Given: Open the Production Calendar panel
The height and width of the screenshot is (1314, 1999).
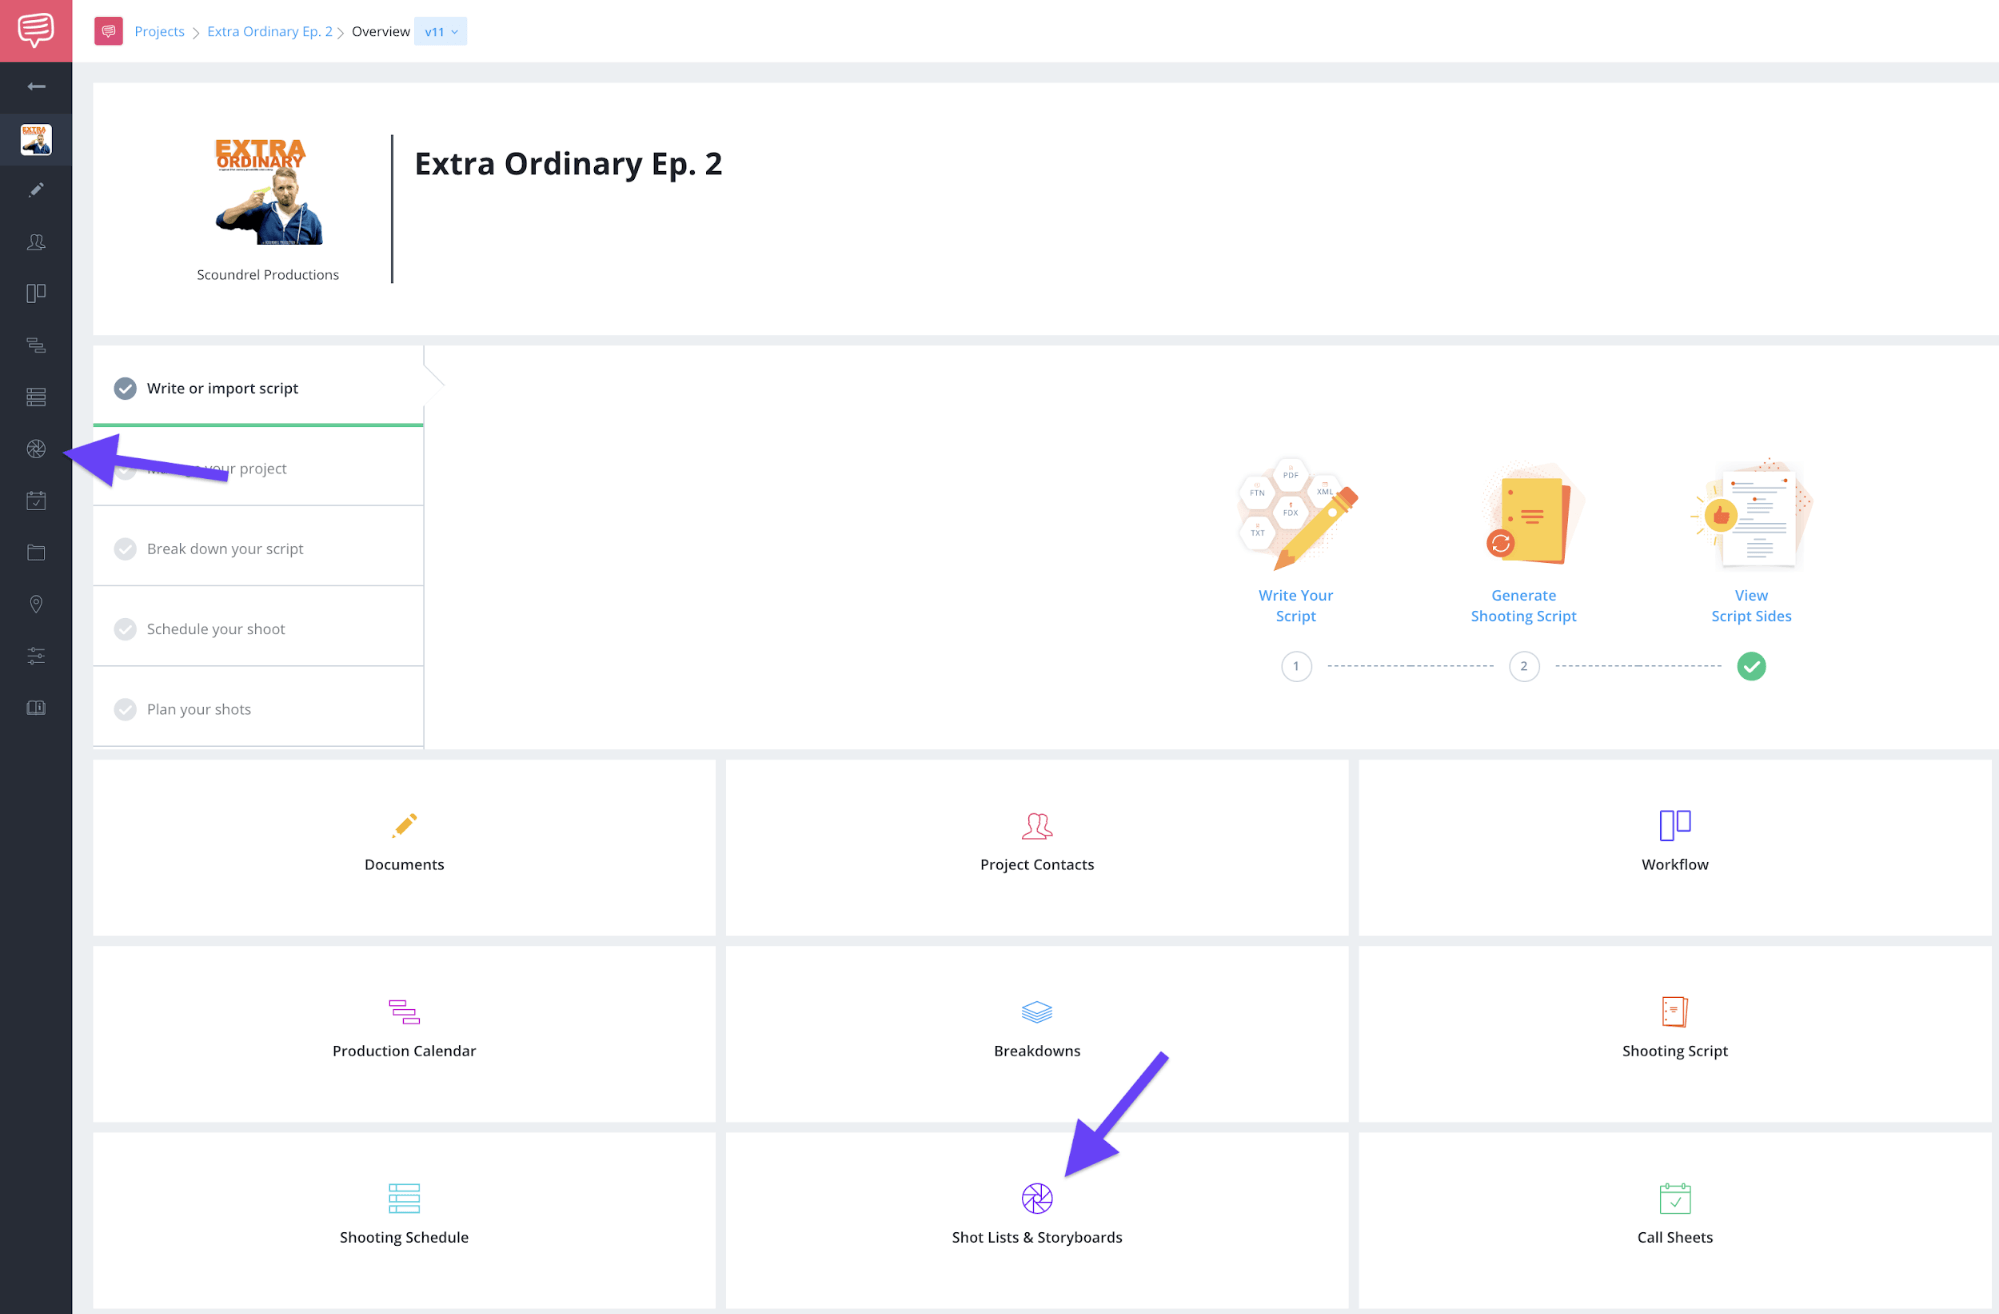Looking at the screenshot, I should coord(403,1027).
